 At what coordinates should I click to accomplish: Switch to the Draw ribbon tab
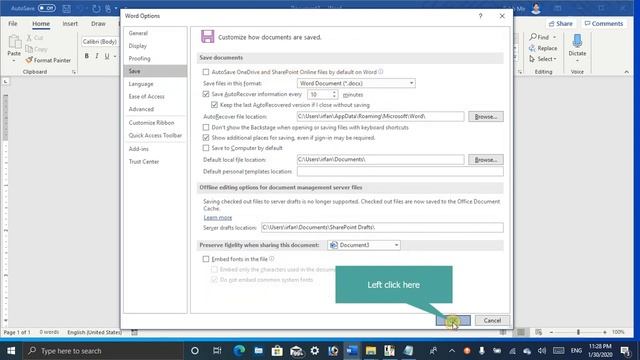point(98,24)
